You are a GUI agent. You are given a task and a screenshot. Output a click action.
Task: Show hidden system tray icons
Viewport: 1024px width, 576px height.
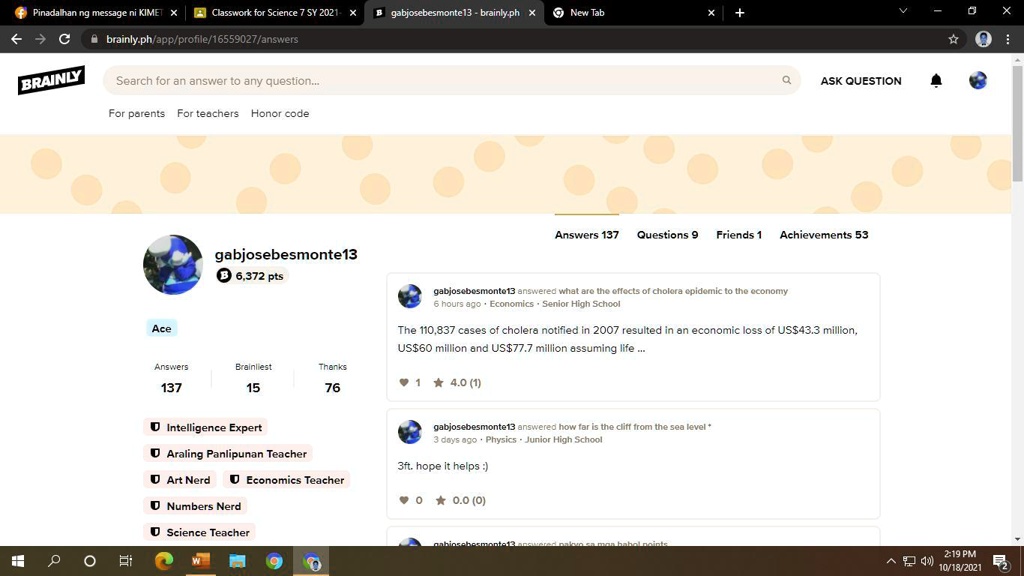(x=891, y=561)
